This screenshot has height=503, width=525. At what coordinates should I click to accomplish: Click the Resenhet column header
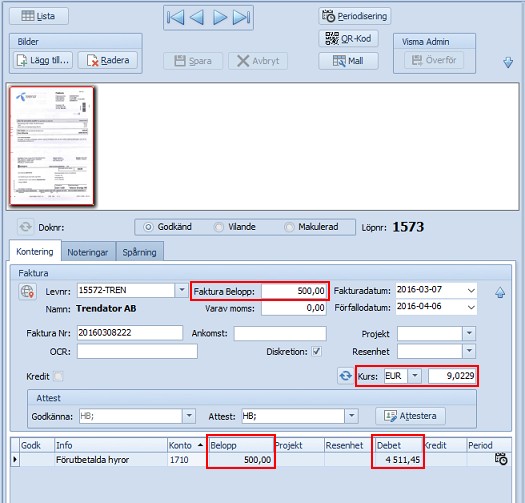point(349,445)
